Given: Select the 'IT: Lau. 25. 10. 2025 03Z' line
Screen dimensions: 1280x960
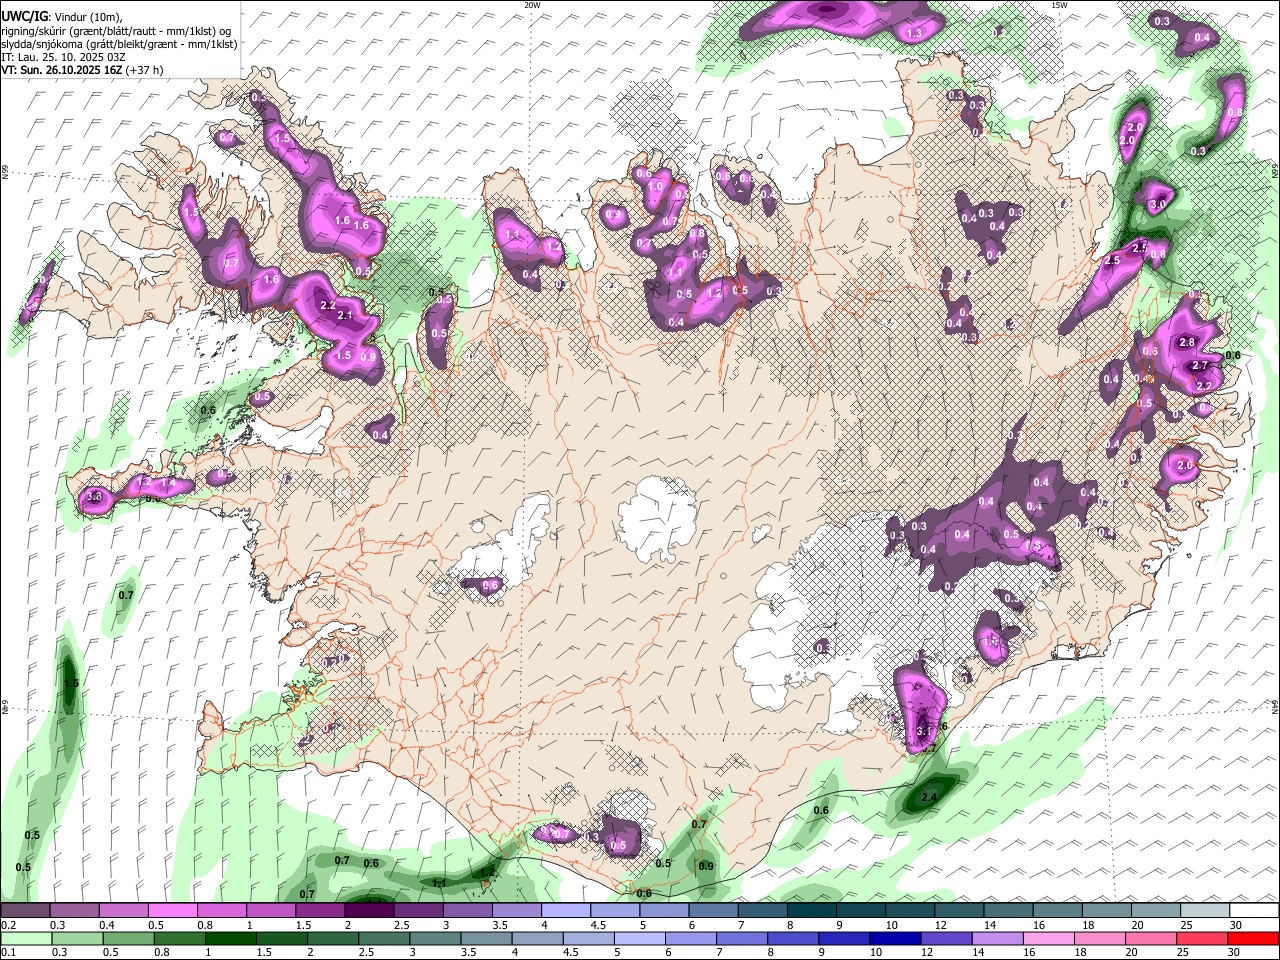Looking at the screenshot, I should [x=63, y=57].
